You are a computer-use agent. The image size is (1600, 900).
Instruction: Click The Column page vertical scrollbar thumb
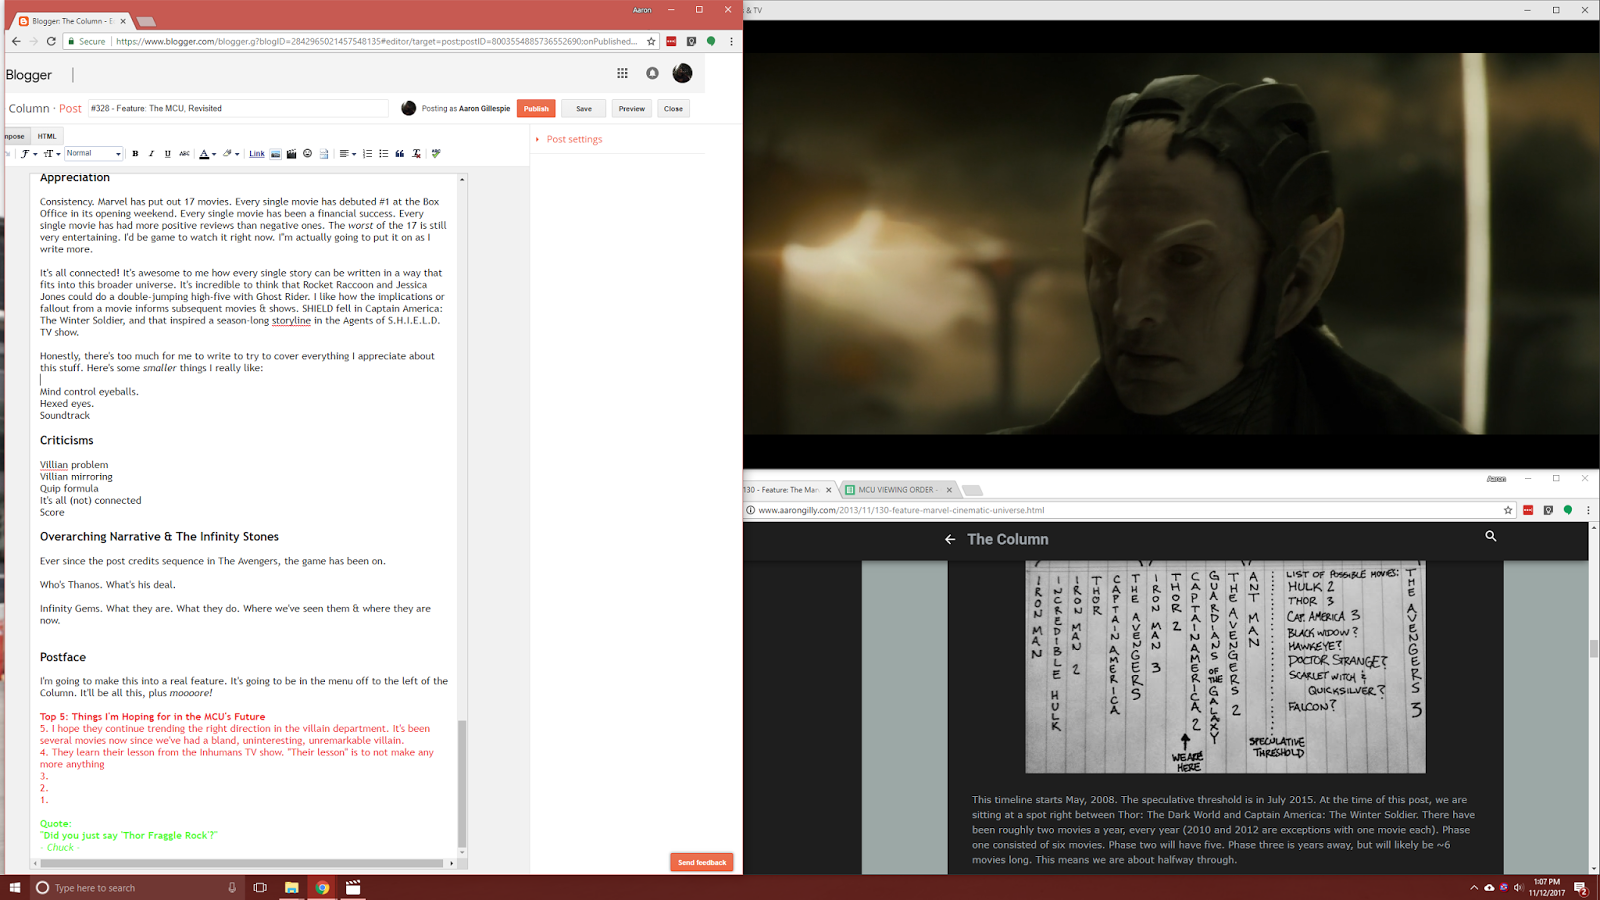click(1594, 650)
